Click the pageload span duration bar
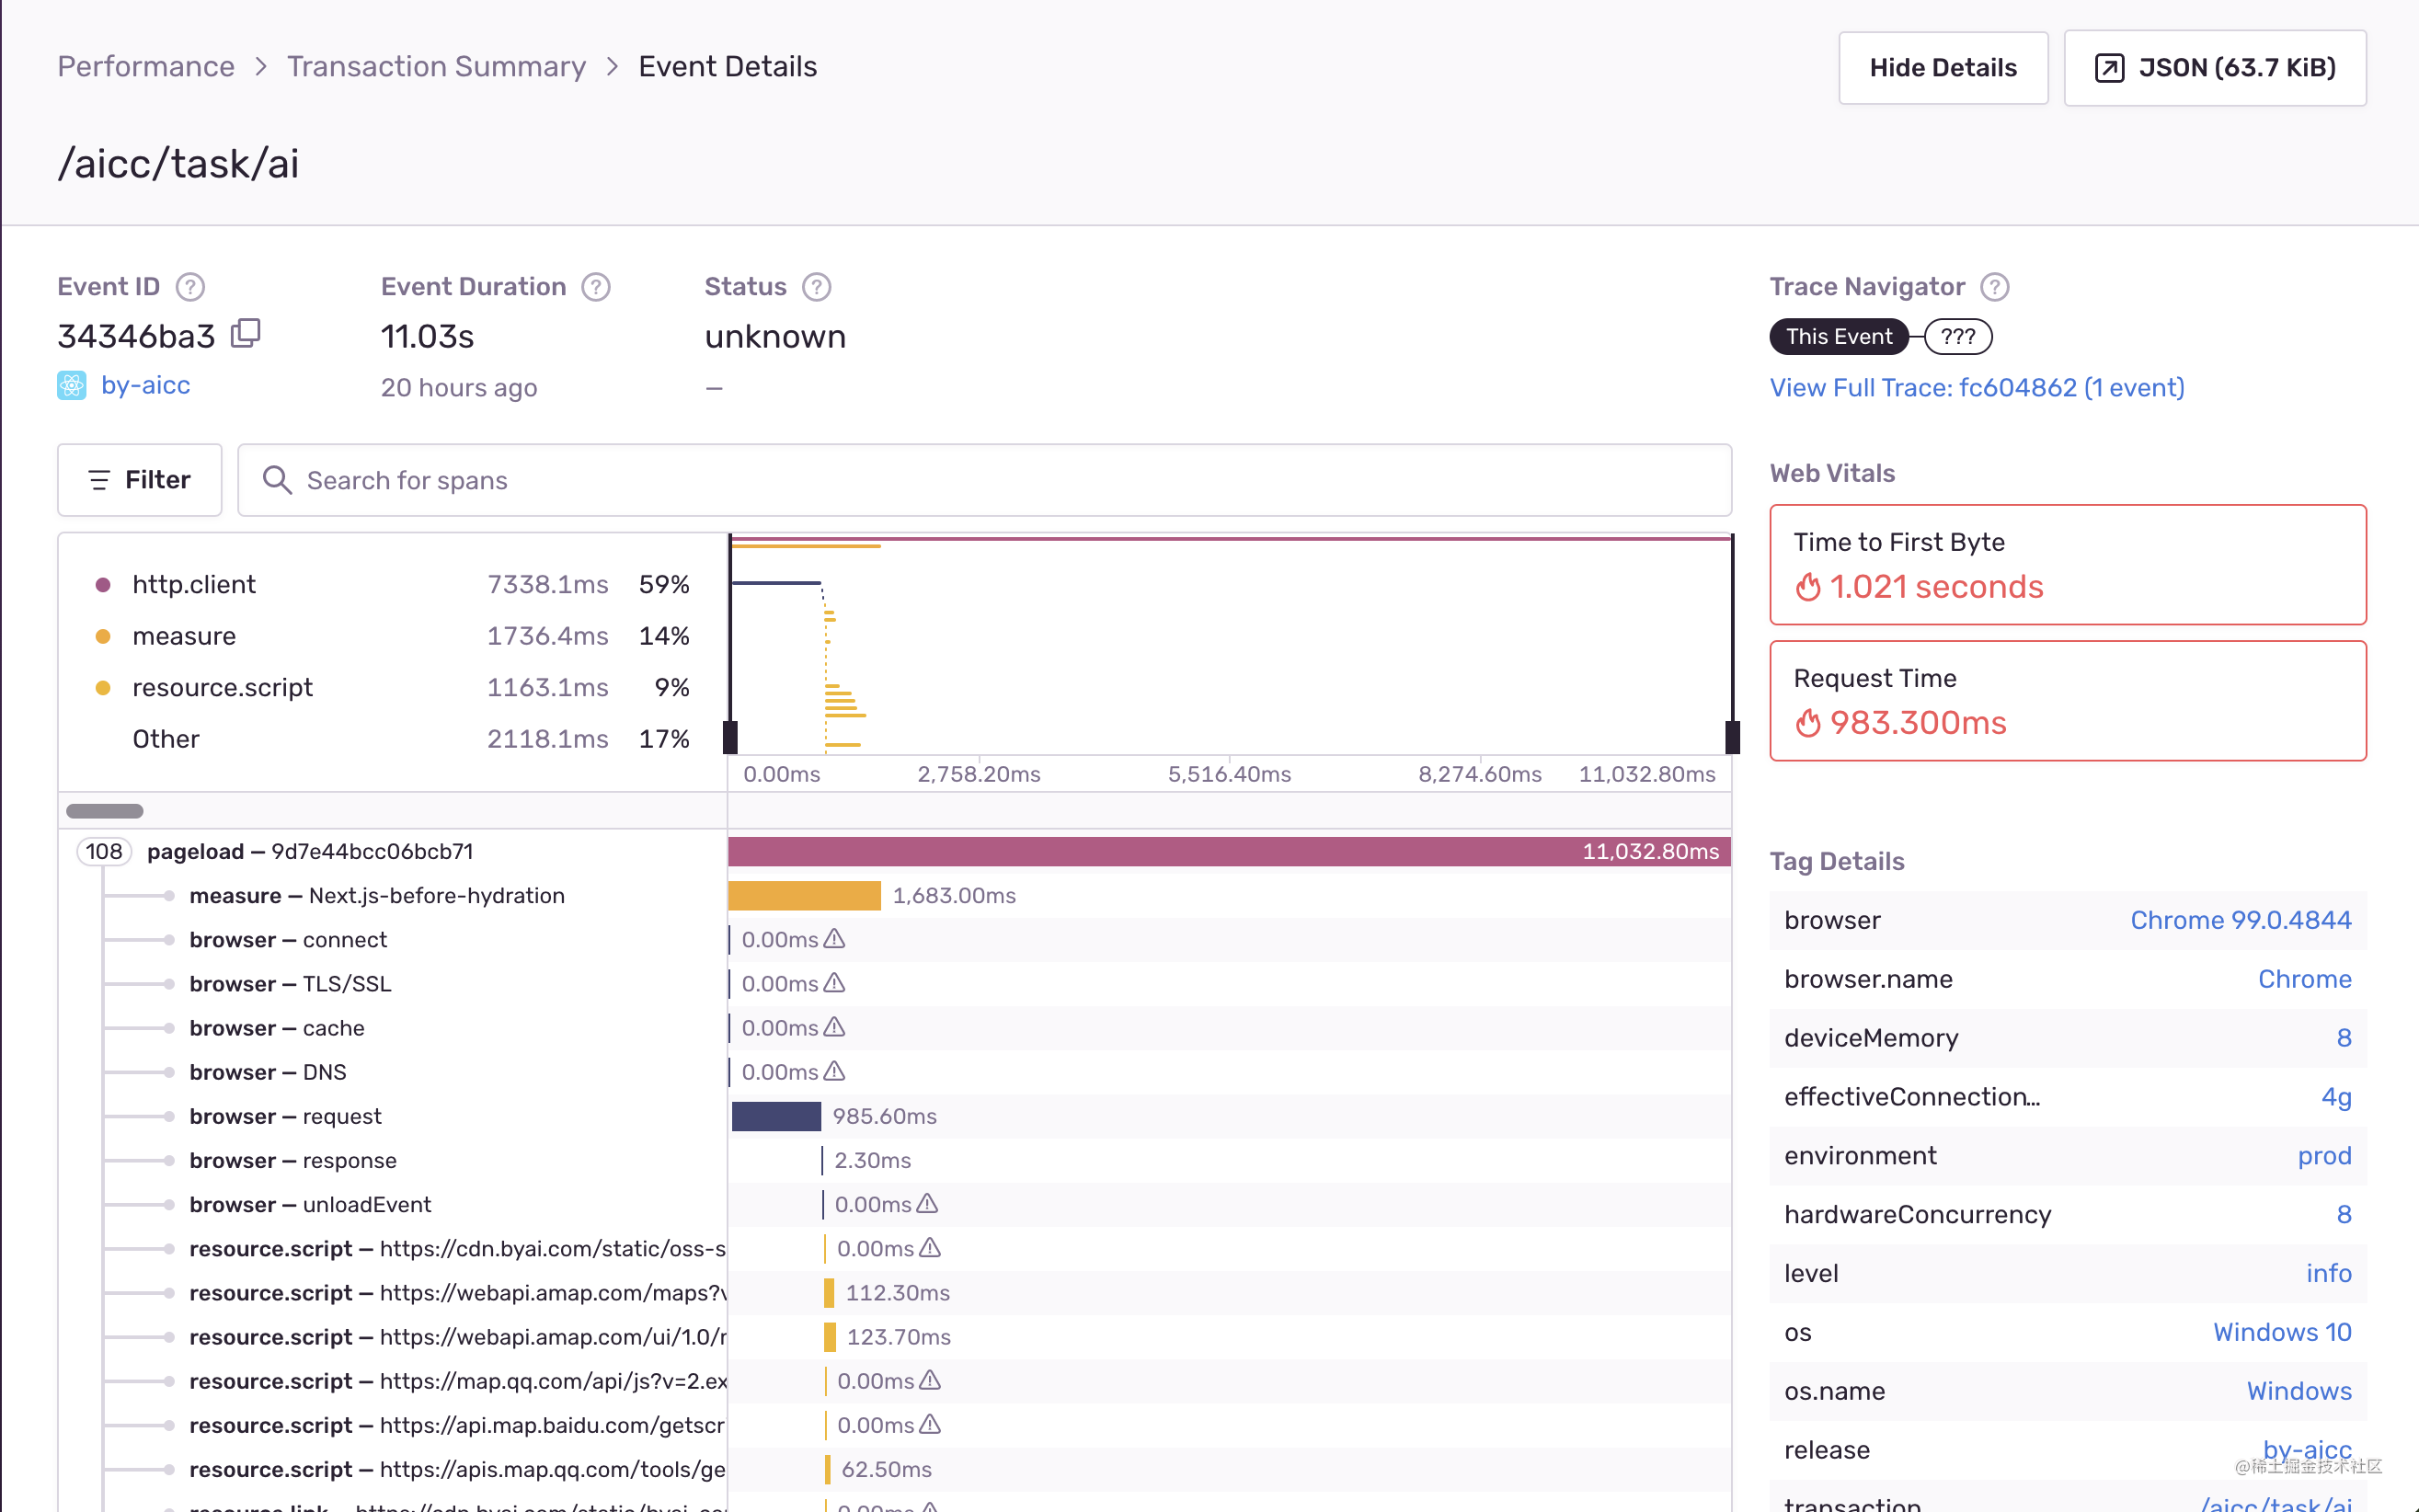 coord(1229,851)
